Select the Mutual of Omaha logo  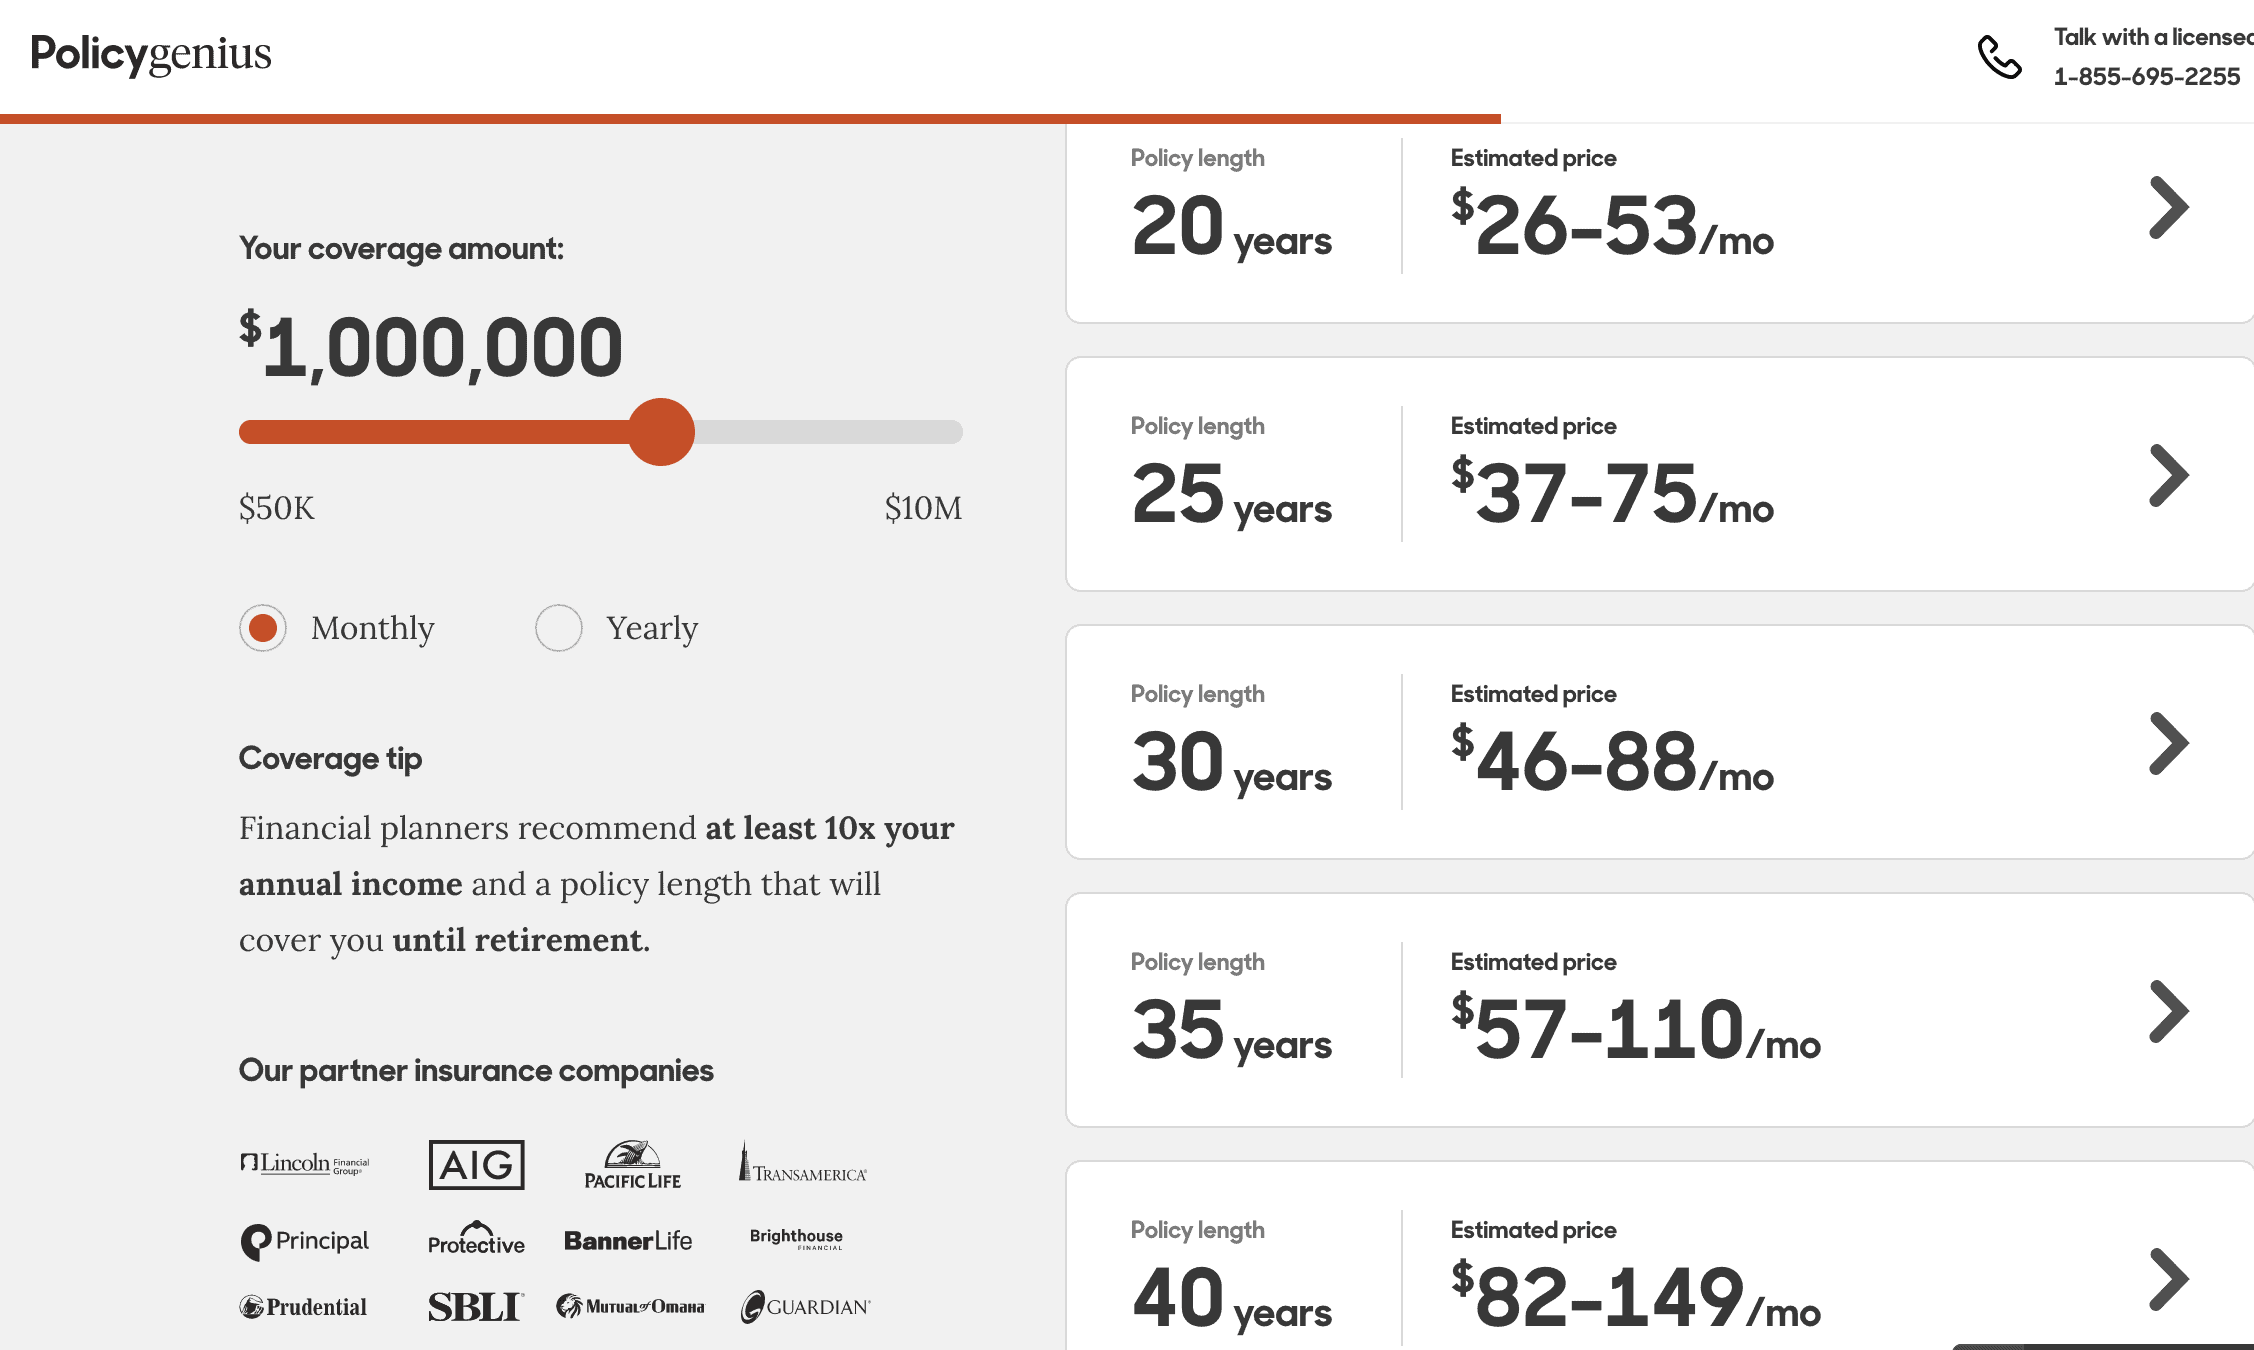tap(630, 1305)
